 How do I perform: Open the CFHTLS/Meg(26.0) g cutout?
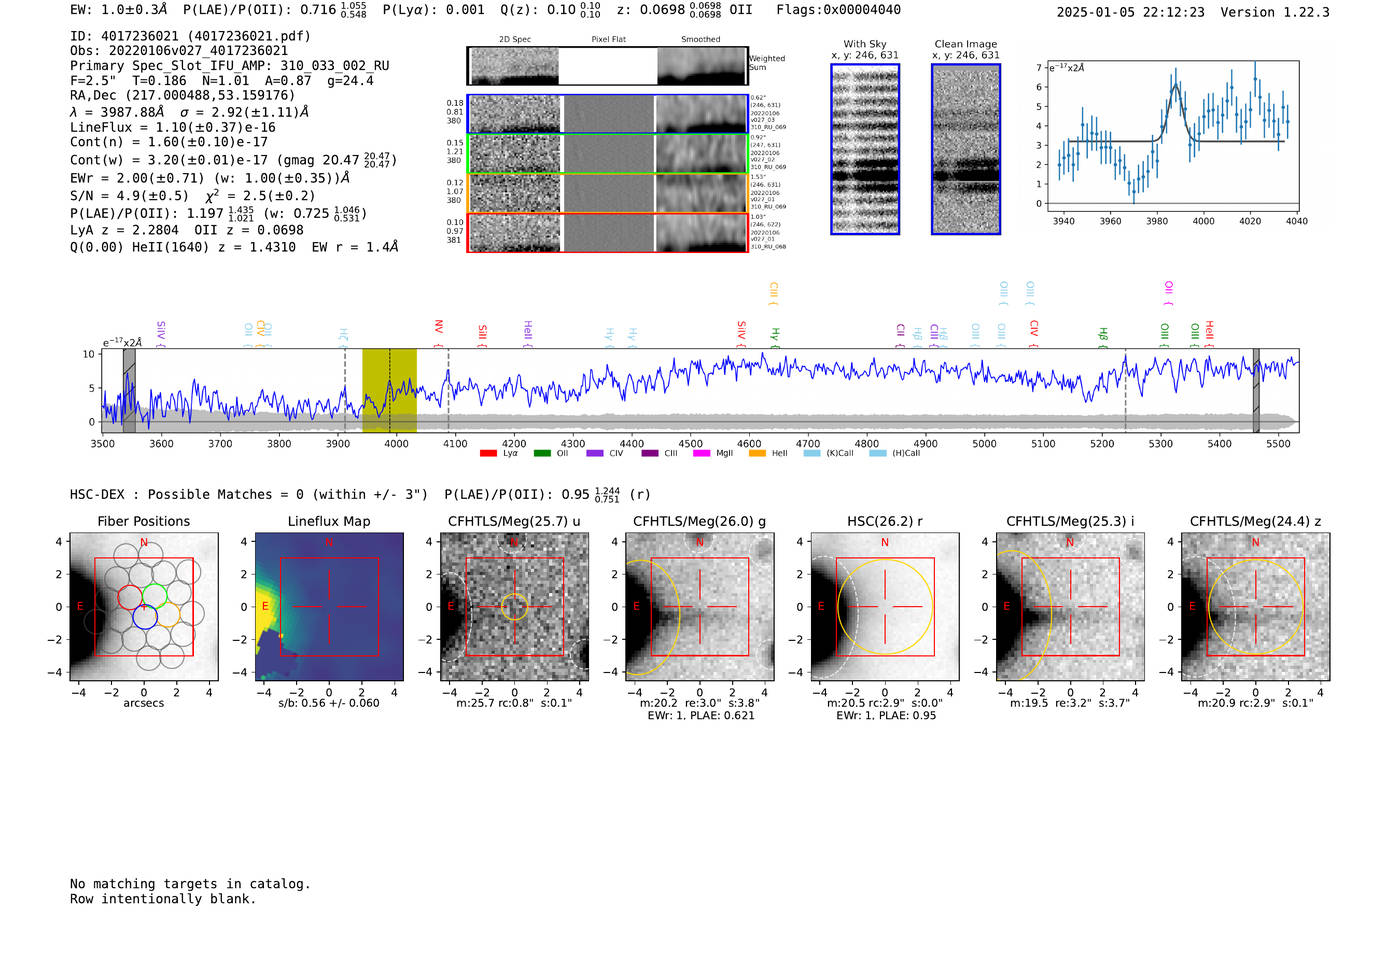point(700,607)
